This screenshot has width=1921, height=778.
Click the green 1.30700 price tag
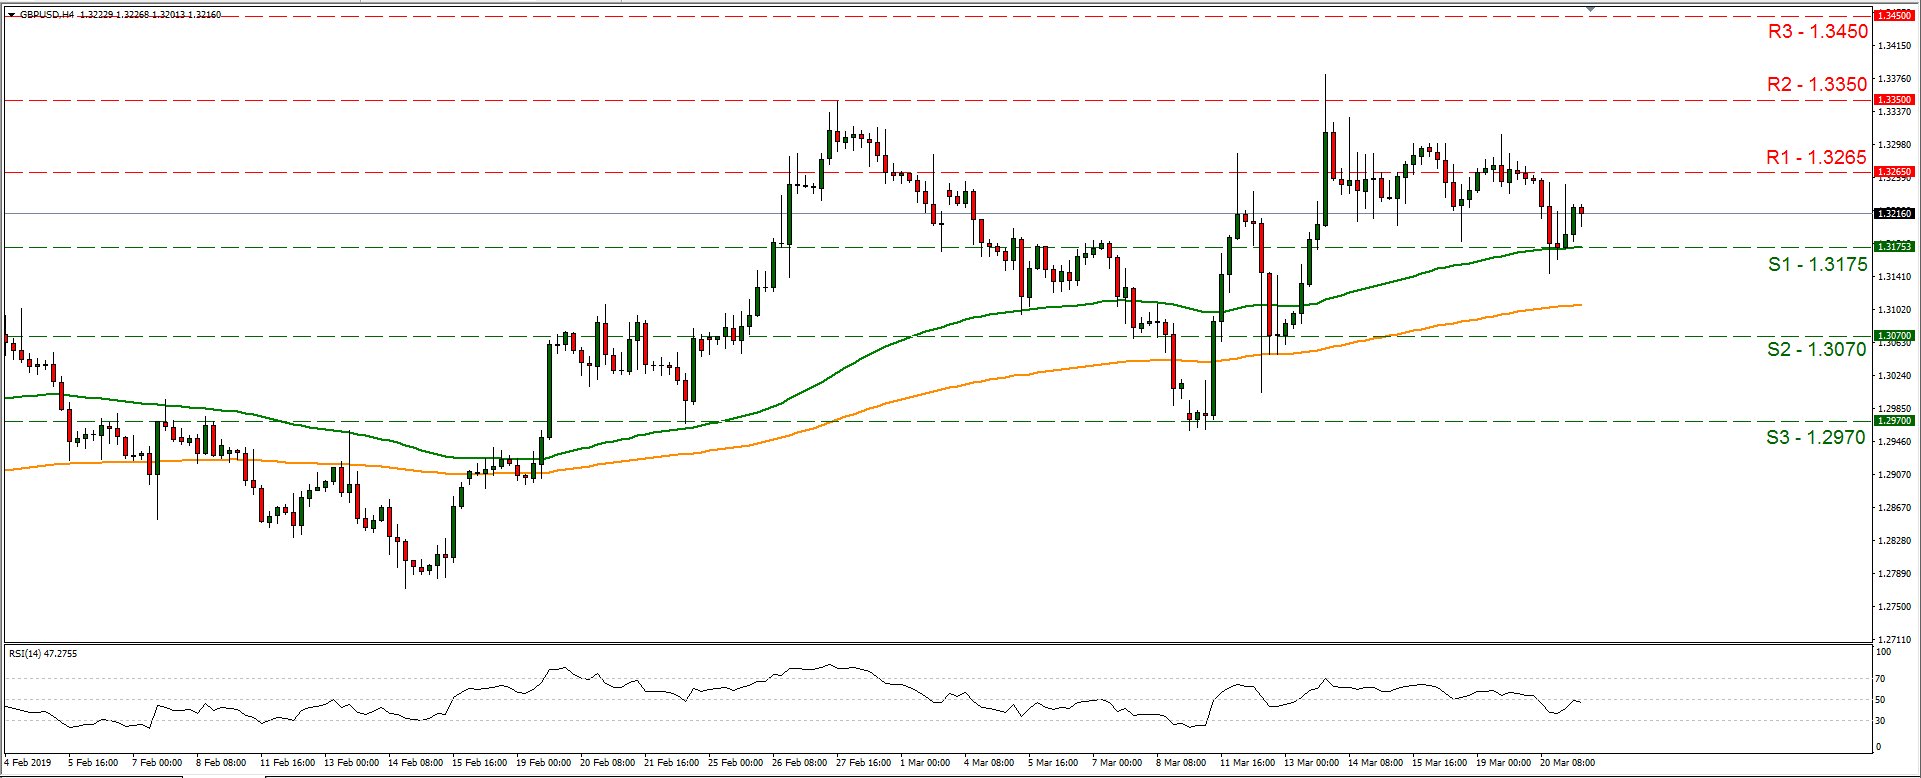tap(1893, 336)
